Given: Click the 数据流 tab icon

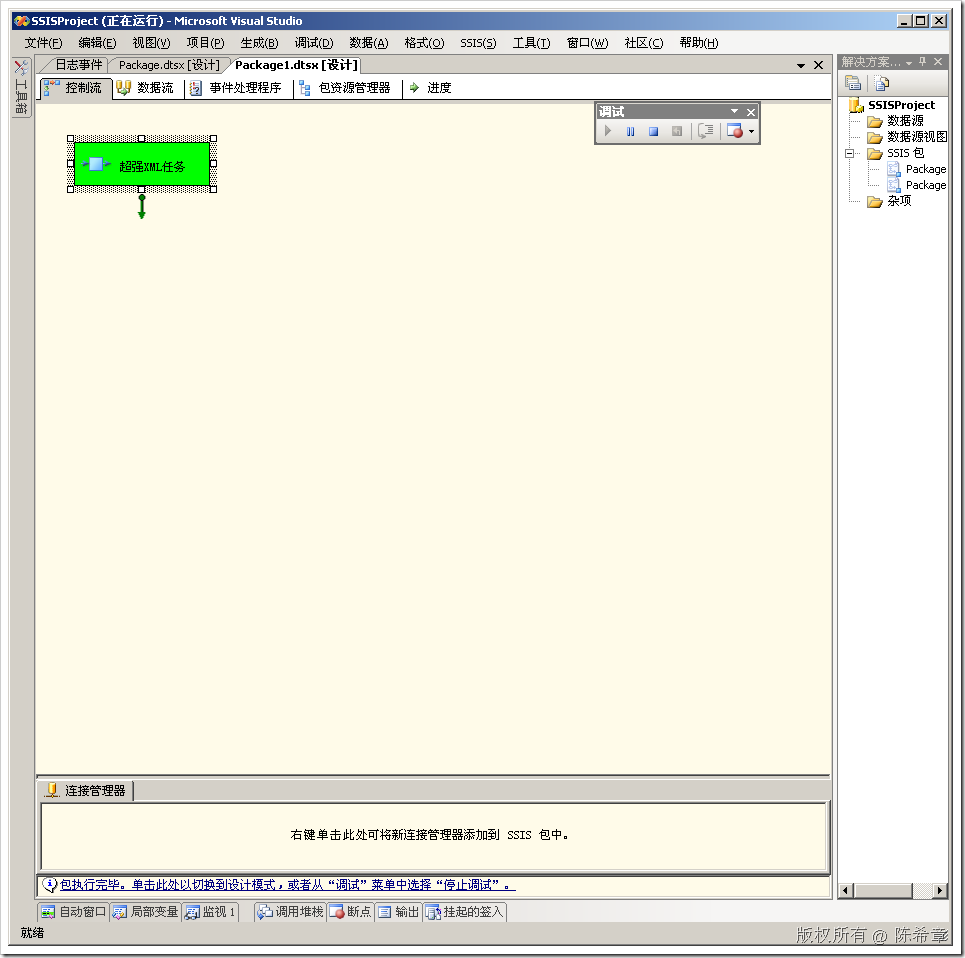Looking at the screenshot, I should (124, 88).
